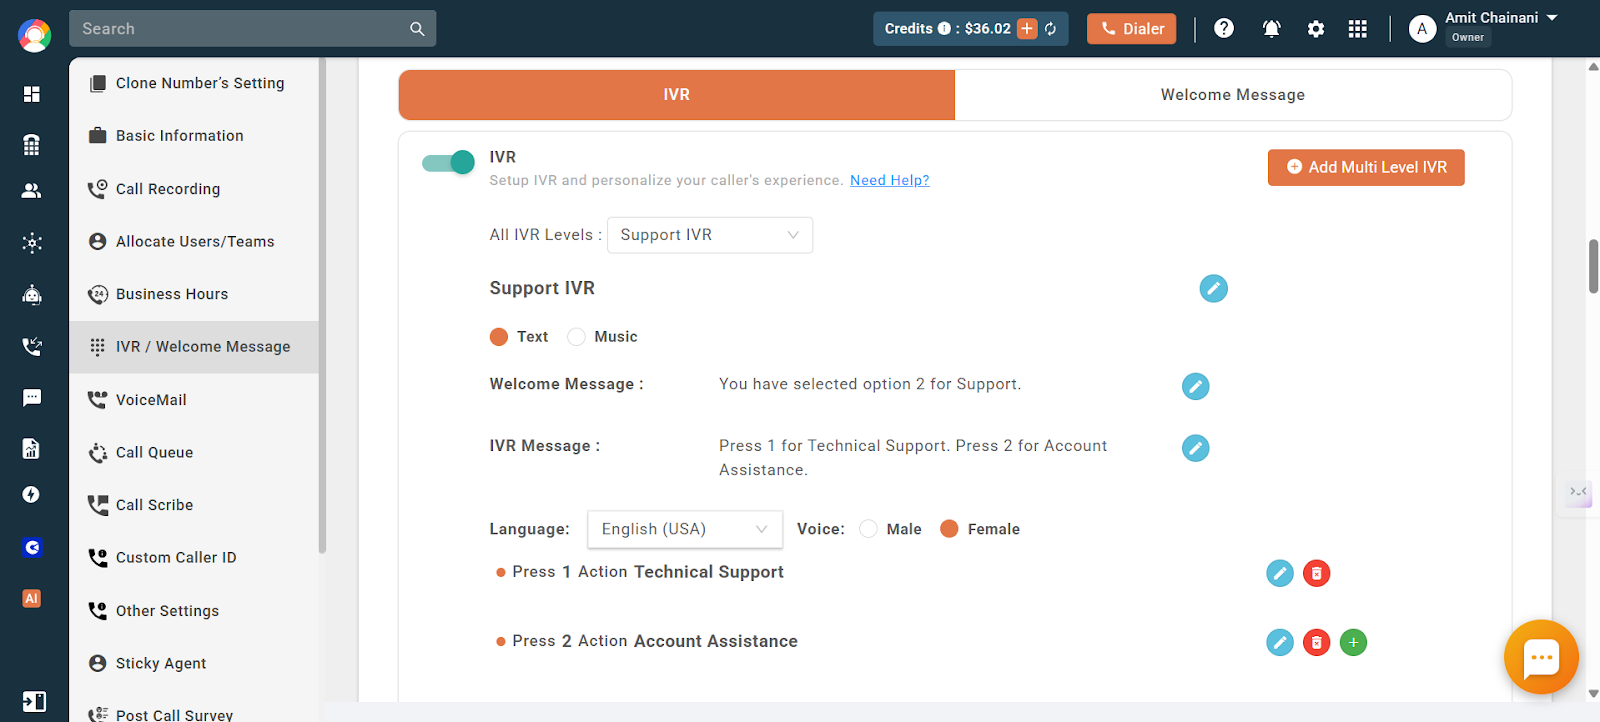The width and height of the screenshot is (1600, 722).
Task: Follow the Need Help? link
Action: [890, 181]
